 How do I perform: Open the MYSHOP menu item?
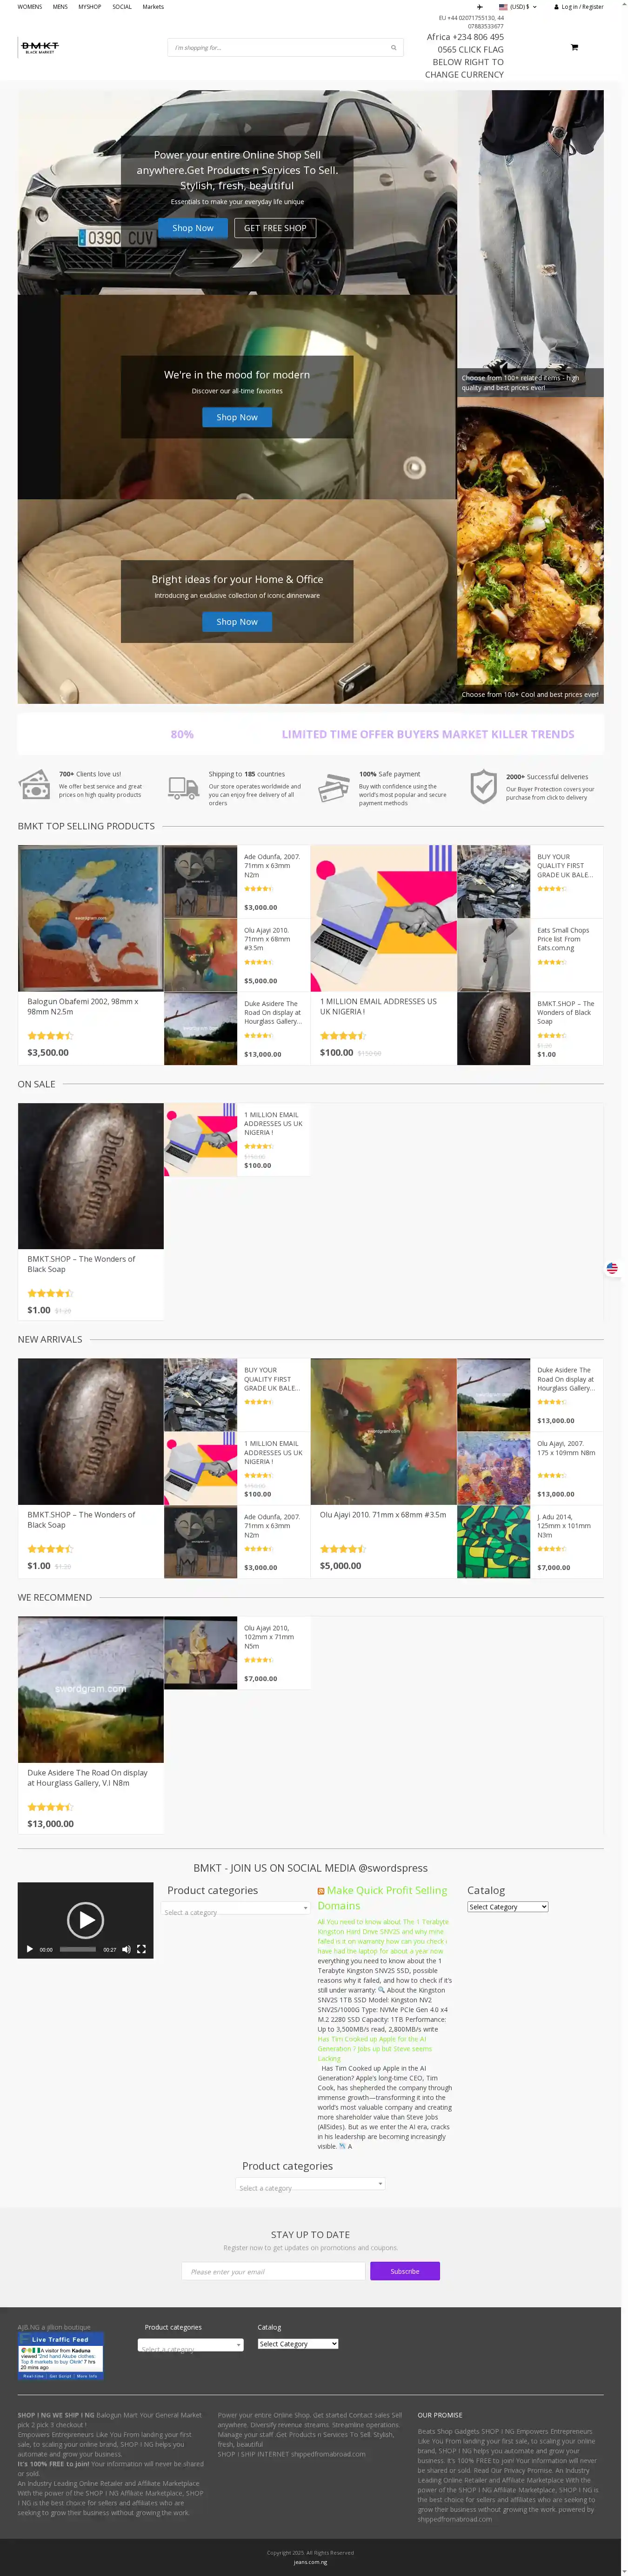(x=90, y=7)
